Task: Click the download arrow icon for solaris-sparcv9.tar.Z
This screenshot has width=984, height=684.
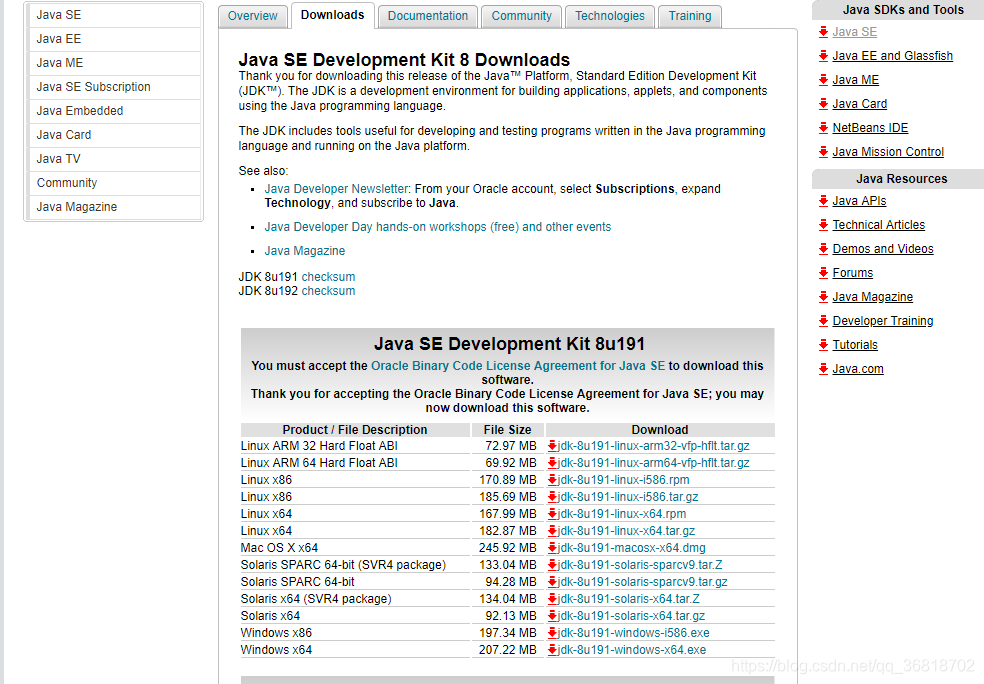Action: pyautogui.click(x=552, y=565)
